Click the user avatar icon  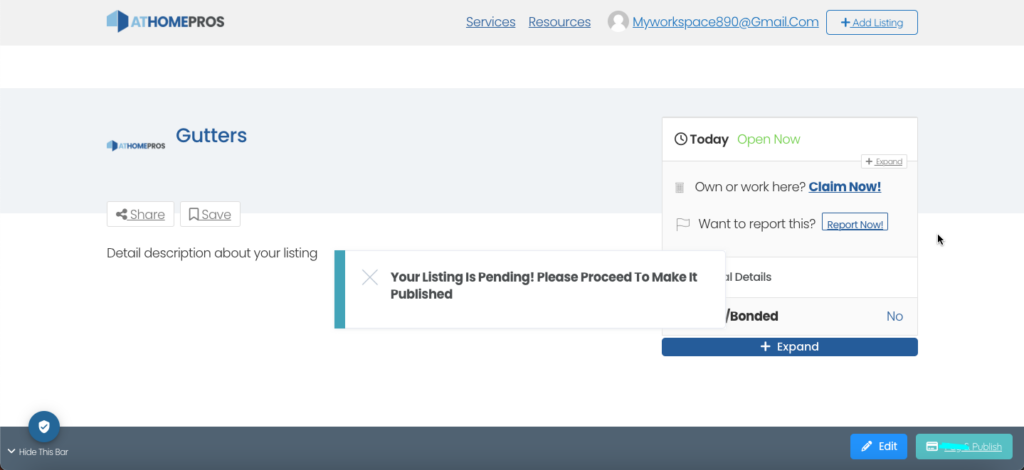[618, 22]
